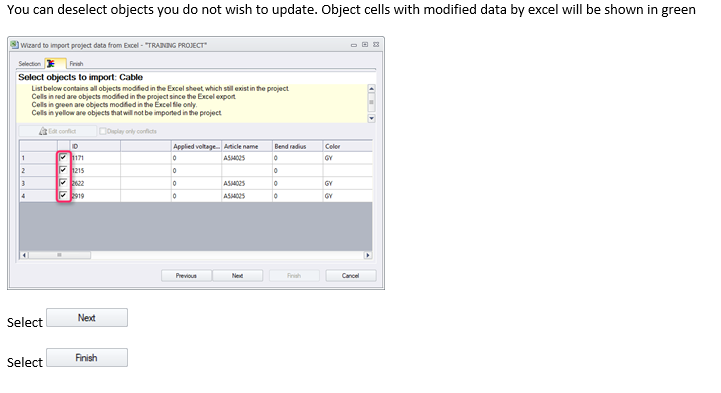This screenshot has height=393, width=721.
Task: Click the description scroll down arrow
Action: [x=372, y=118]
